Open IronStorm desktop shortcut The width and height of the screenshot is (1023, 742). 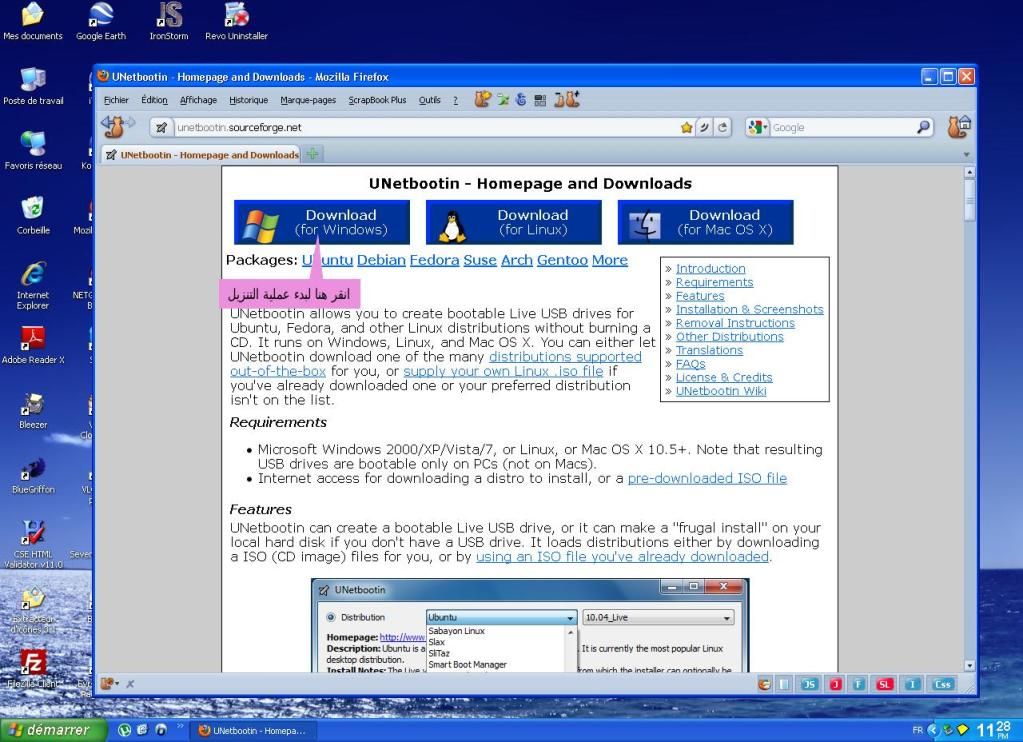click(169, 21)
